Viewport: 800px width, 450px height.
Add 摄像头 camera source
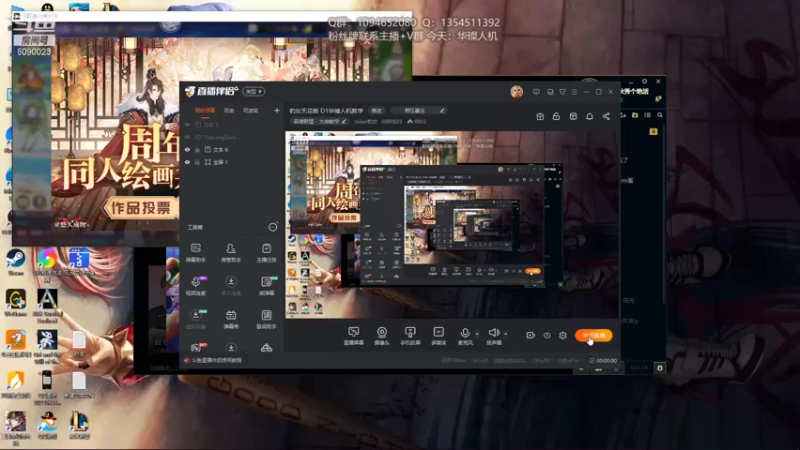pyautogui.click(x=382, y=336)
